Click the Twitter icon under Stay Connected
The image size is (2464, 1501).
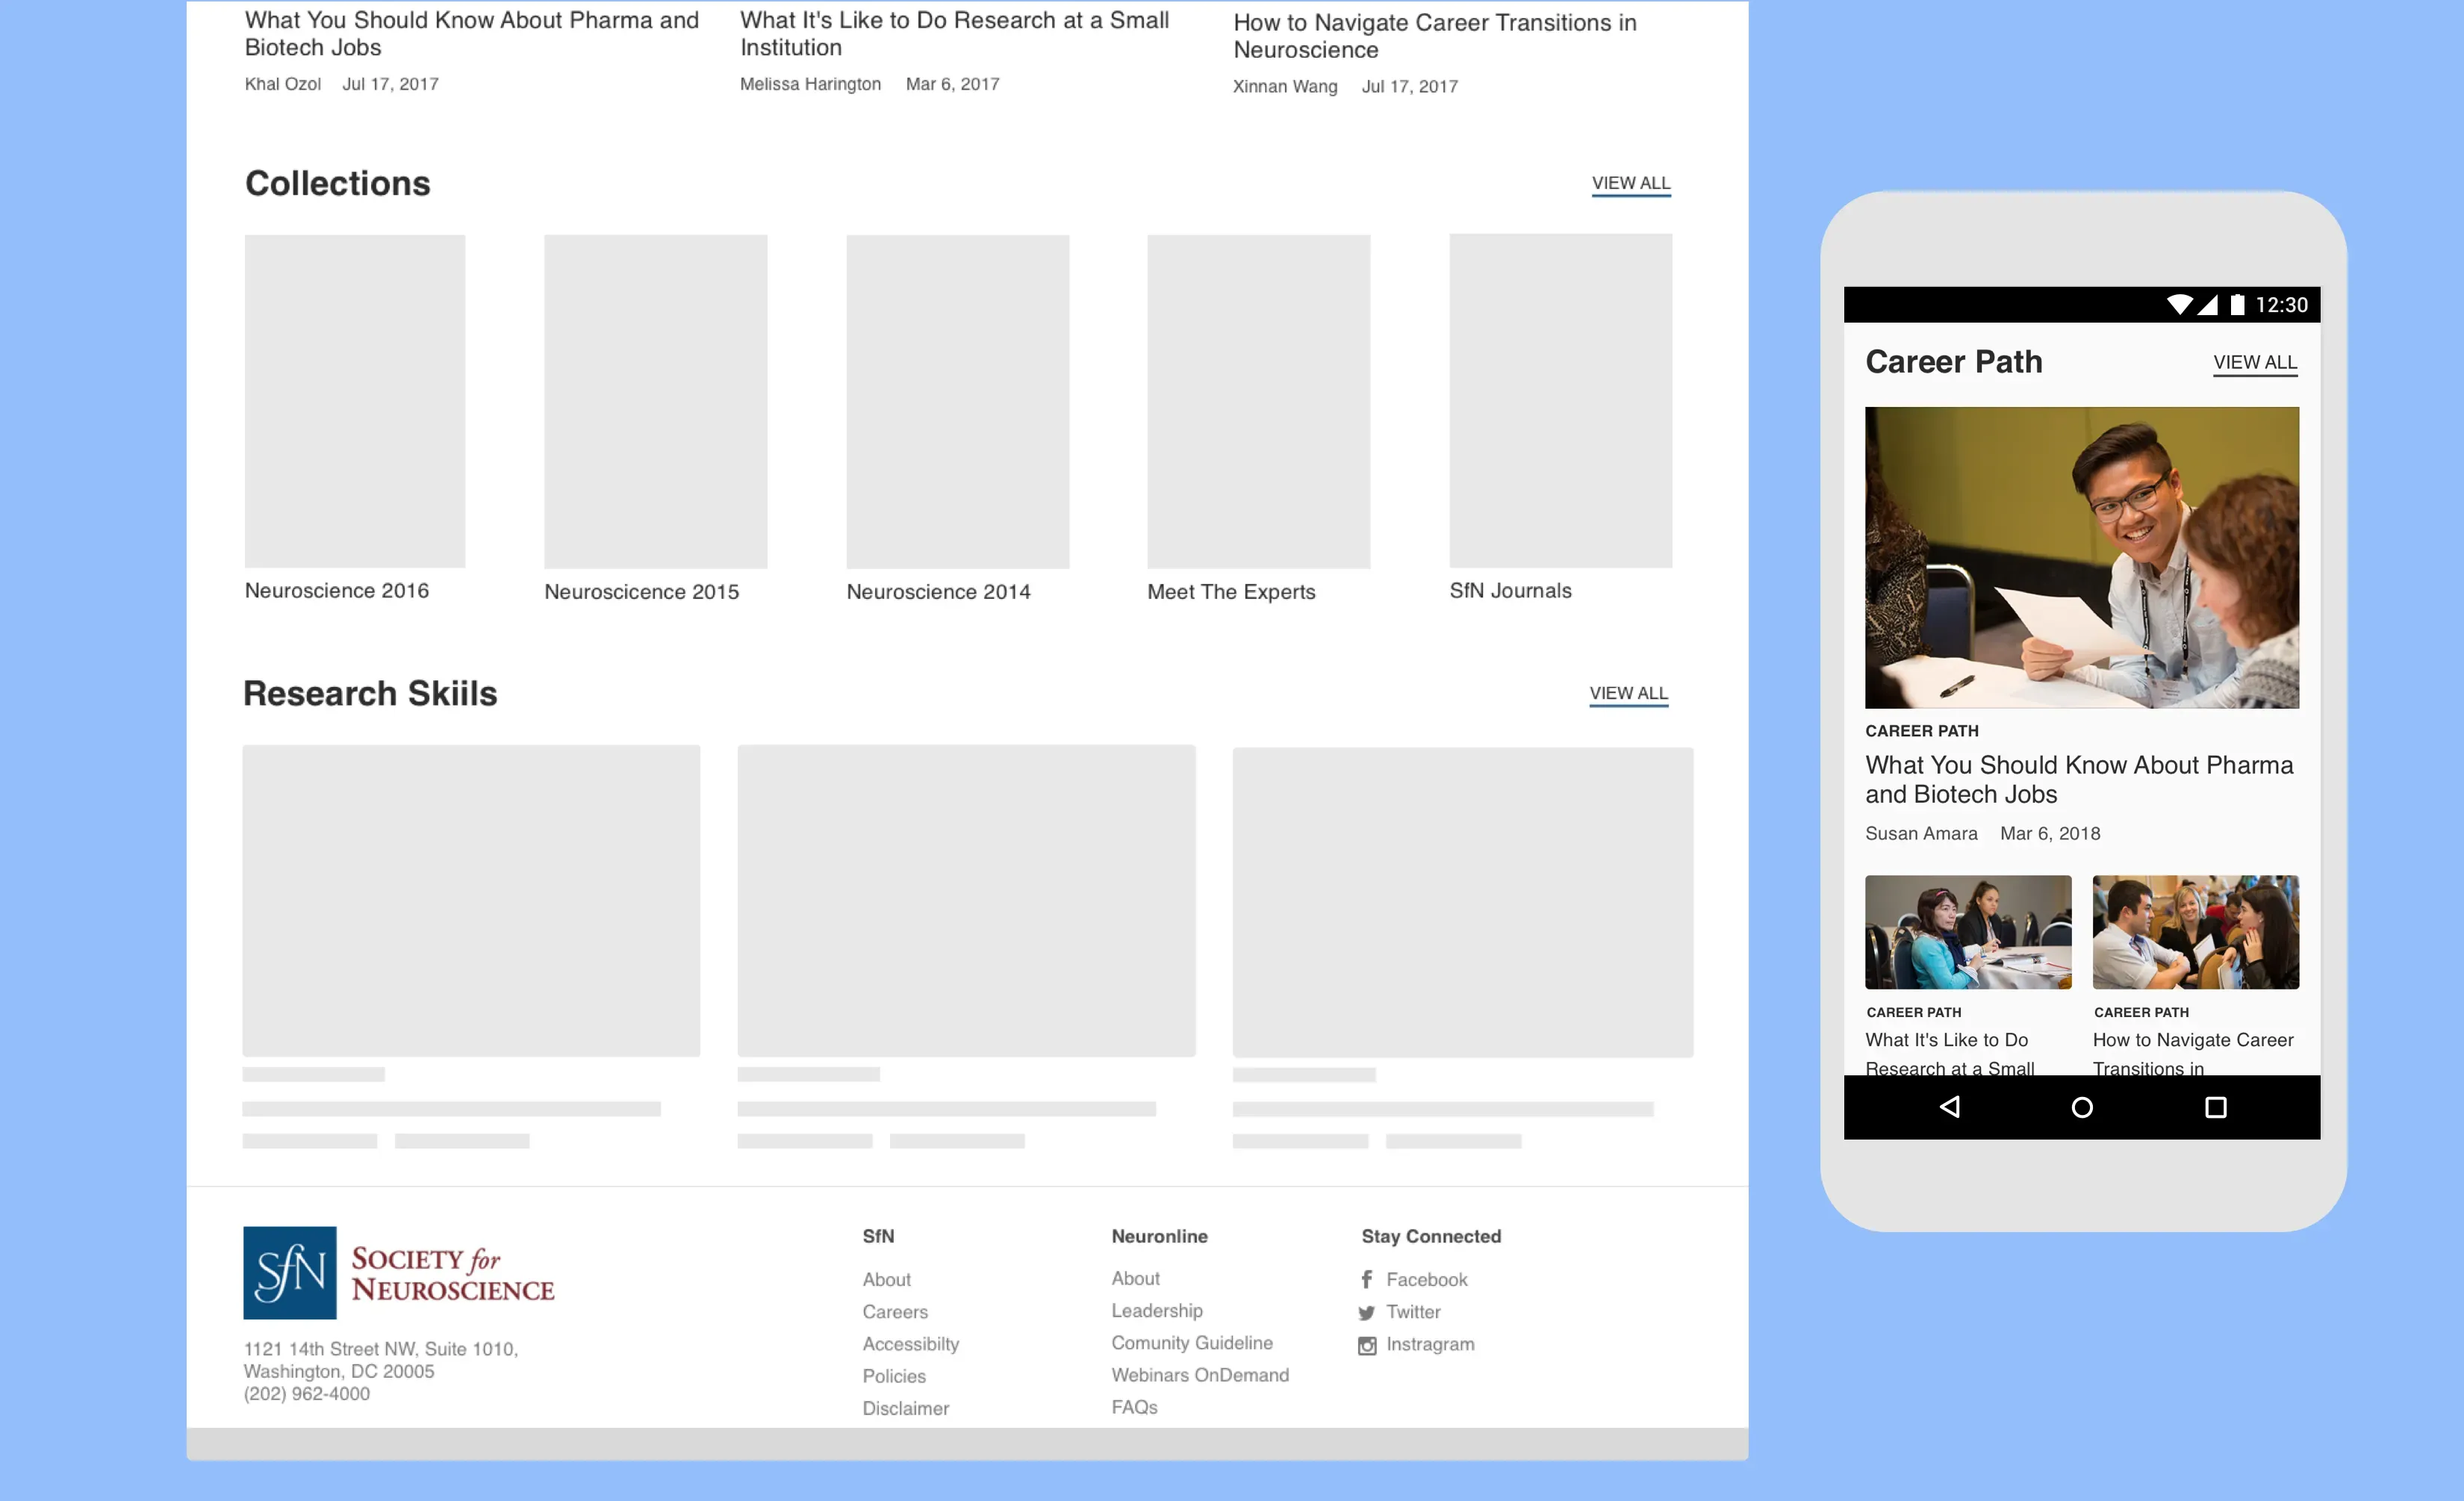(x=1366, y=1312)
